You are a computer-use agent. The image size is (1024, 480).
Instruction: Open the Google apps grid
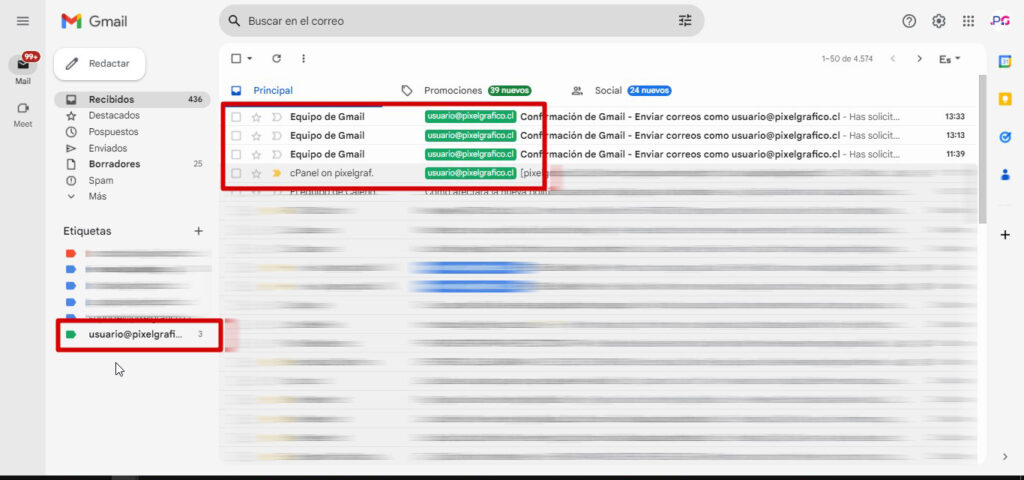click(968, 21)
